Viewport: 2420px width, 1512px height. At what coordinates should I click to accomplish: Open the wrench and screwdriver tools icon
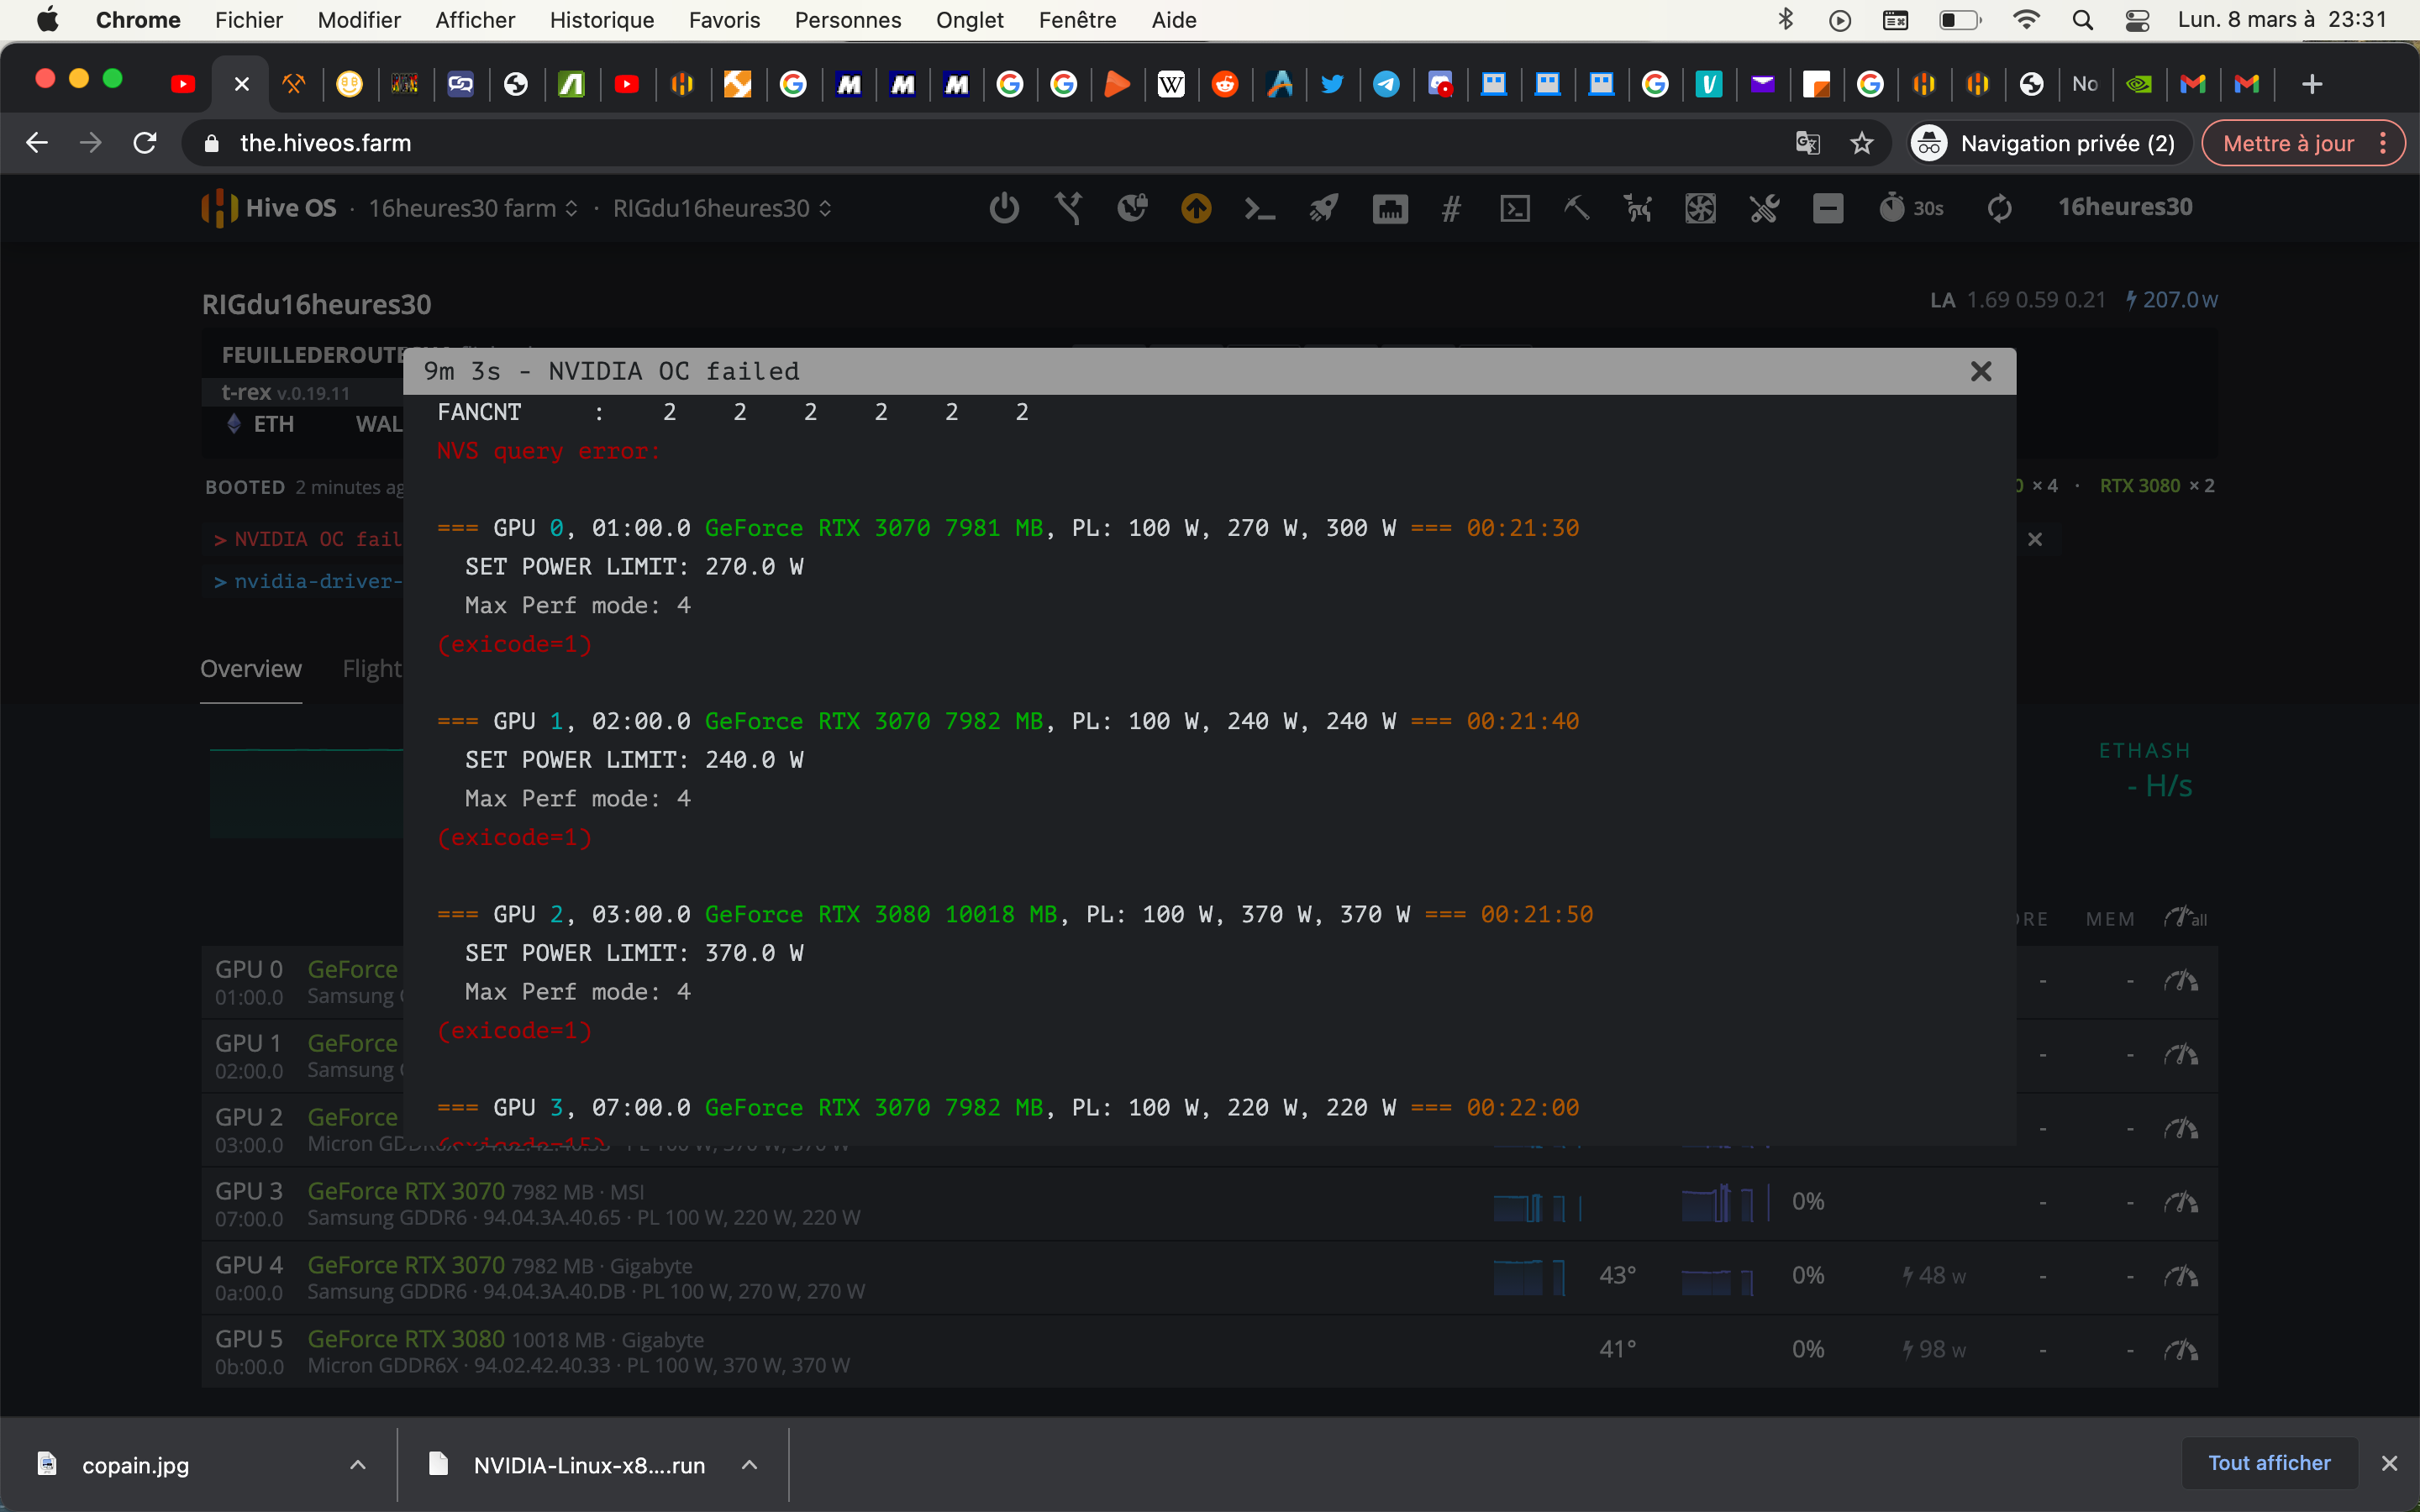pos(1764,208)
